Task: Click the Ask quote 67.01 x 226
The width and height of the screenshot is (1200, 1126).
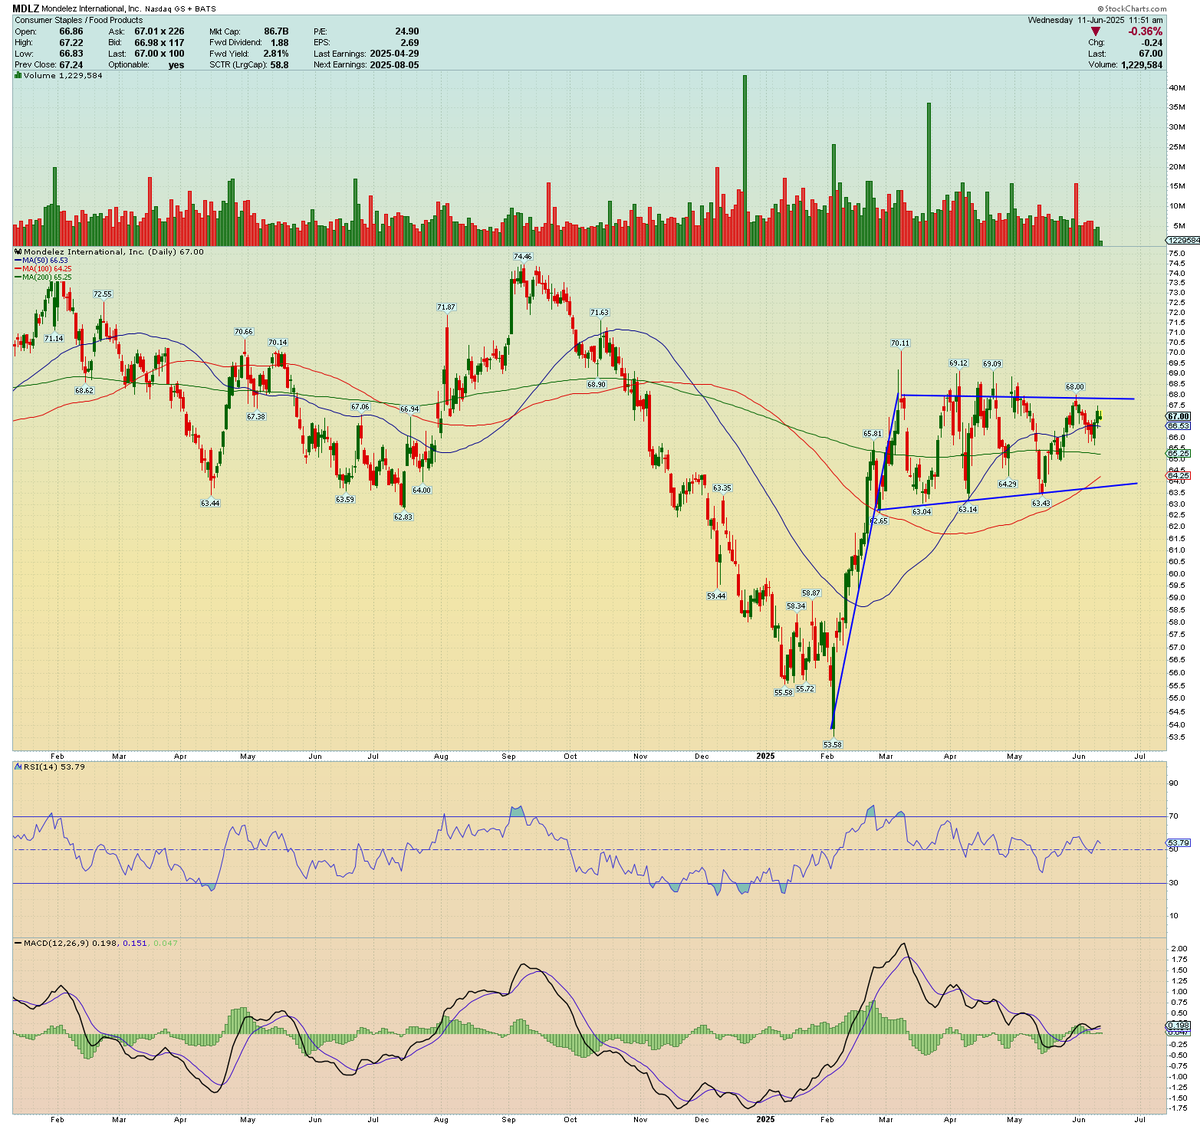Action: click(x=159, y=32)
